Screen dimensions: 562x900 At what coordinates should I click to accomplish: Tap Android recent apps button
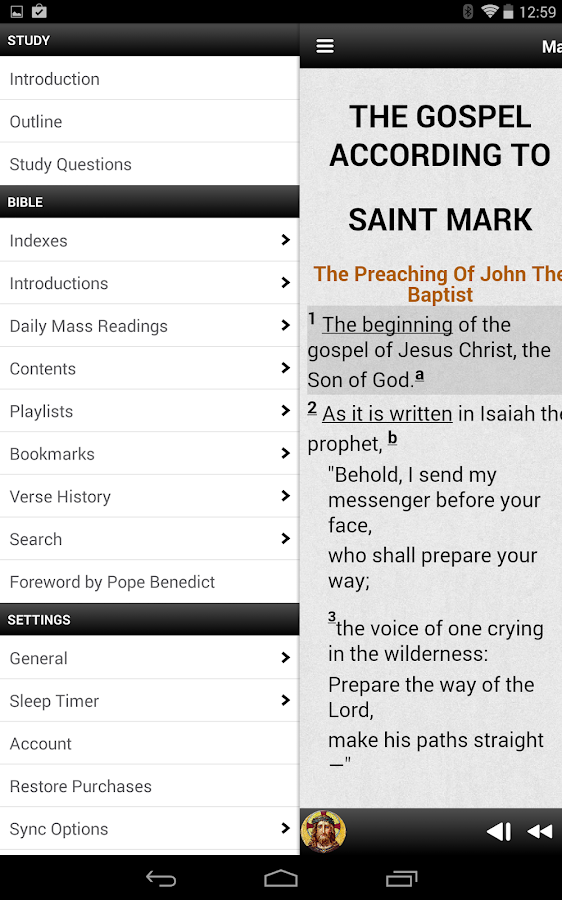coord(401,878)
